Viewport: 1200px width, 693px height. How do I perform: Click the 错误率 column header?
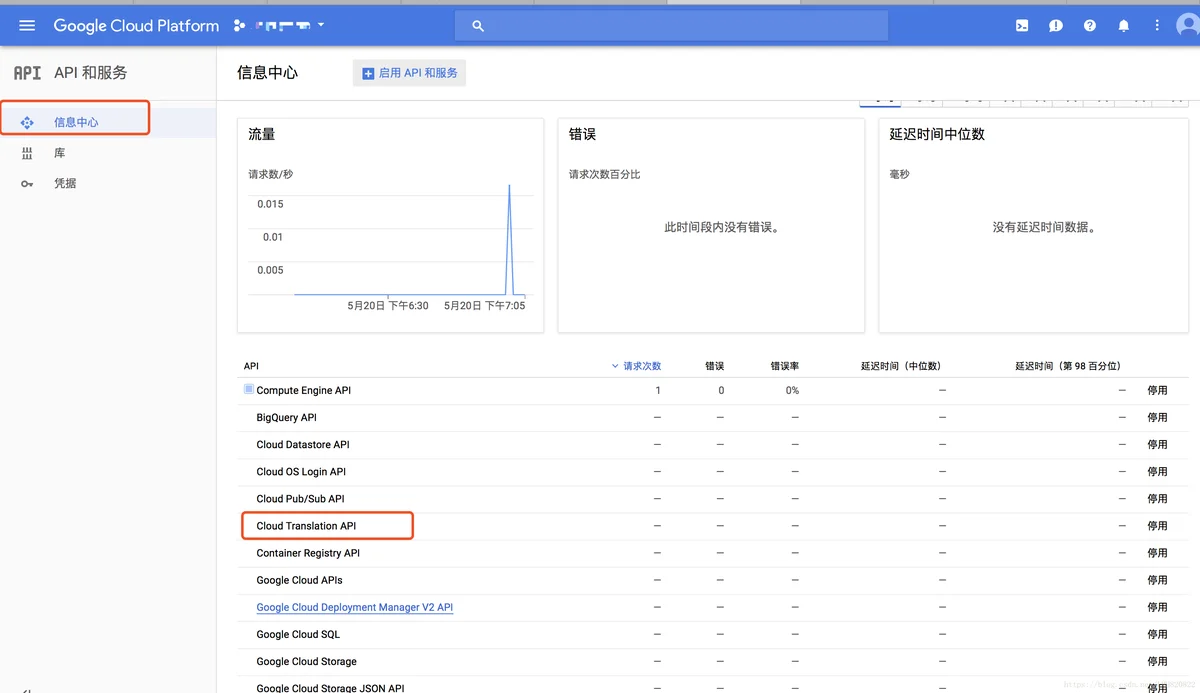[x=784, y=366]
